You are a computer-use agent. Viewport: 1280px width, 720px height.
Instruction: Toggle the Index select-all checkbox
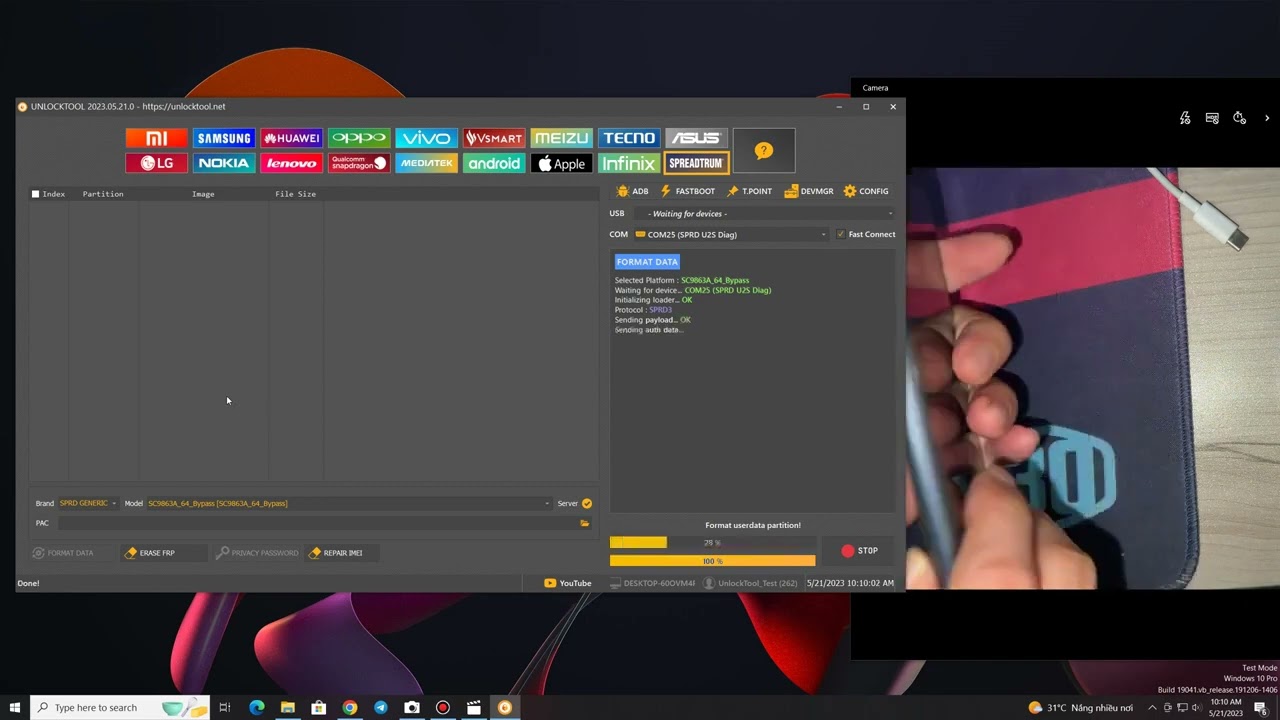pos(36,194)
